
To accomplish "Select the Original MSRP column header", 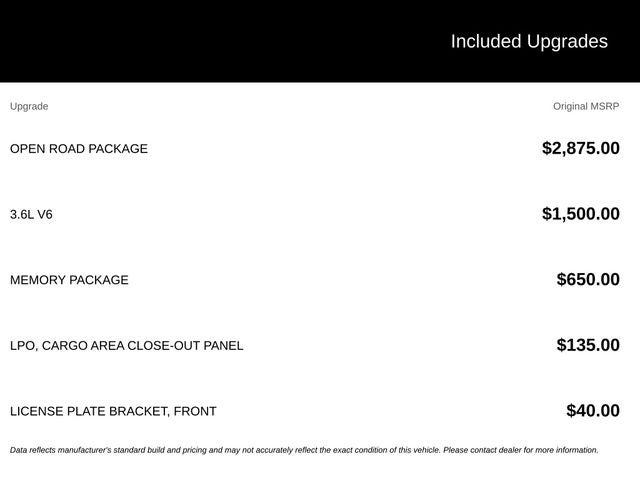I will (x=586, y=107).
